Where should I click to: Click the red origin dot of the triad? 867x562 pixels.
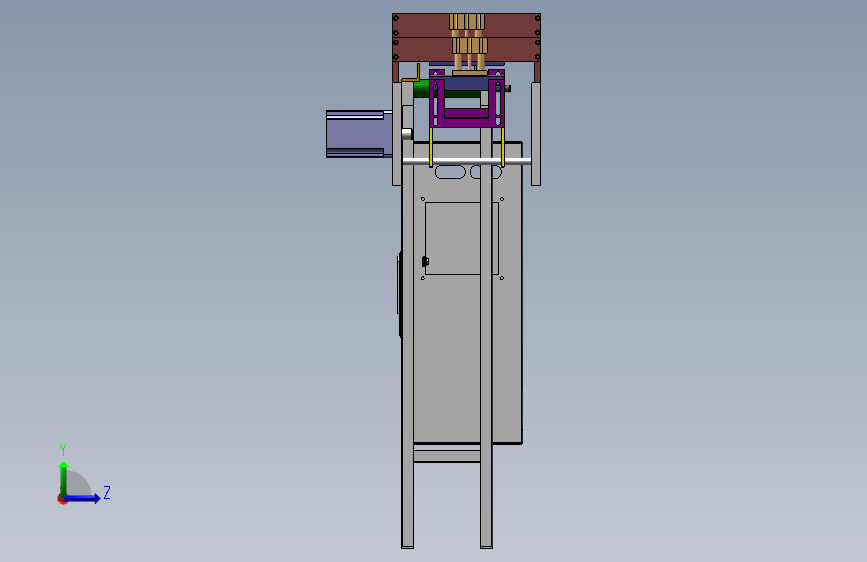tap(62, 499)
